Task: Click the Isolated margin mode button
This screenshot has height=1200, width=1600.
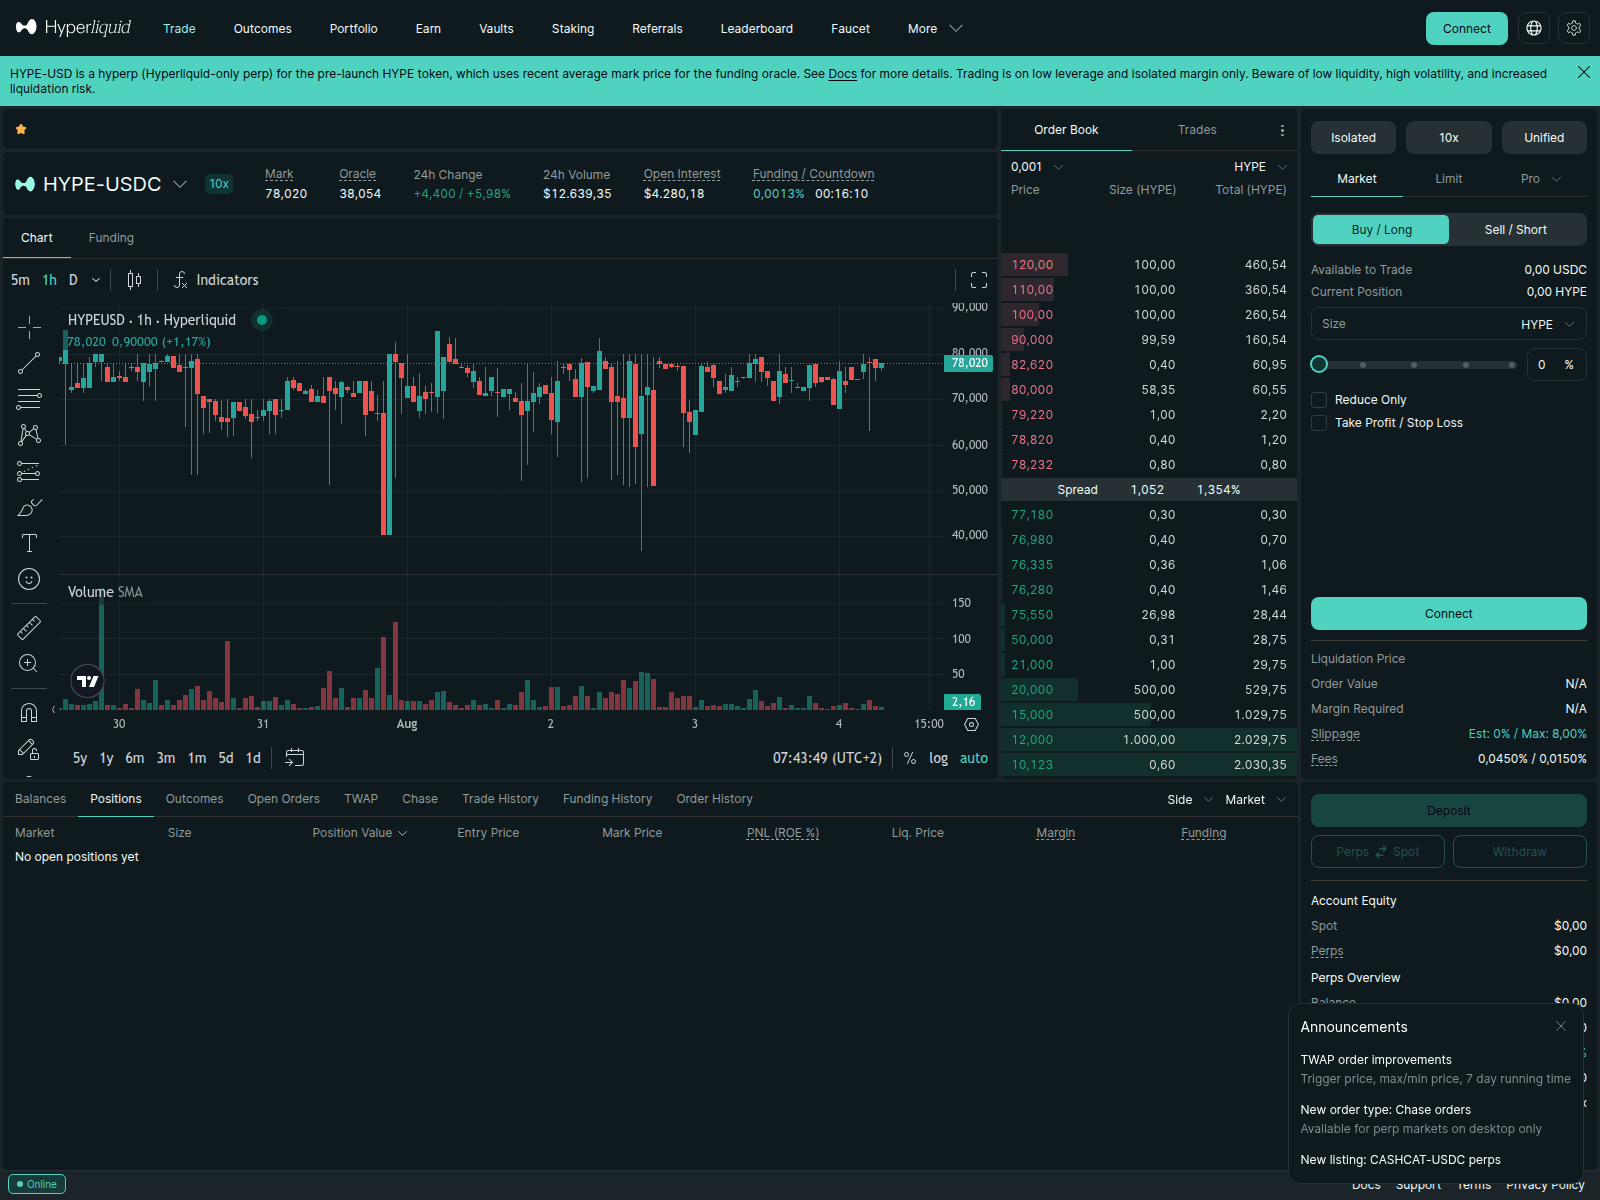Action: (x=1353, y=138)
